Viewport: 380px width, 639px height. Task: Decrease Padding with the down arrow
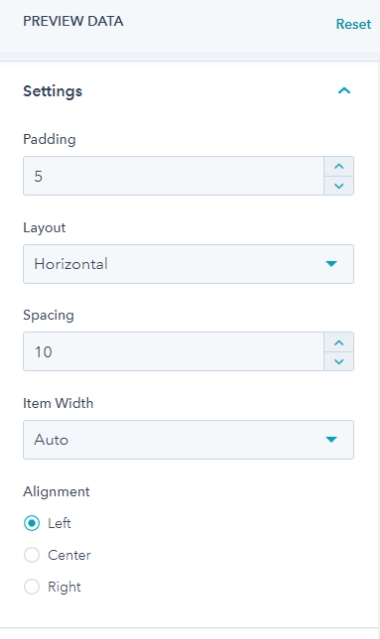339,186
